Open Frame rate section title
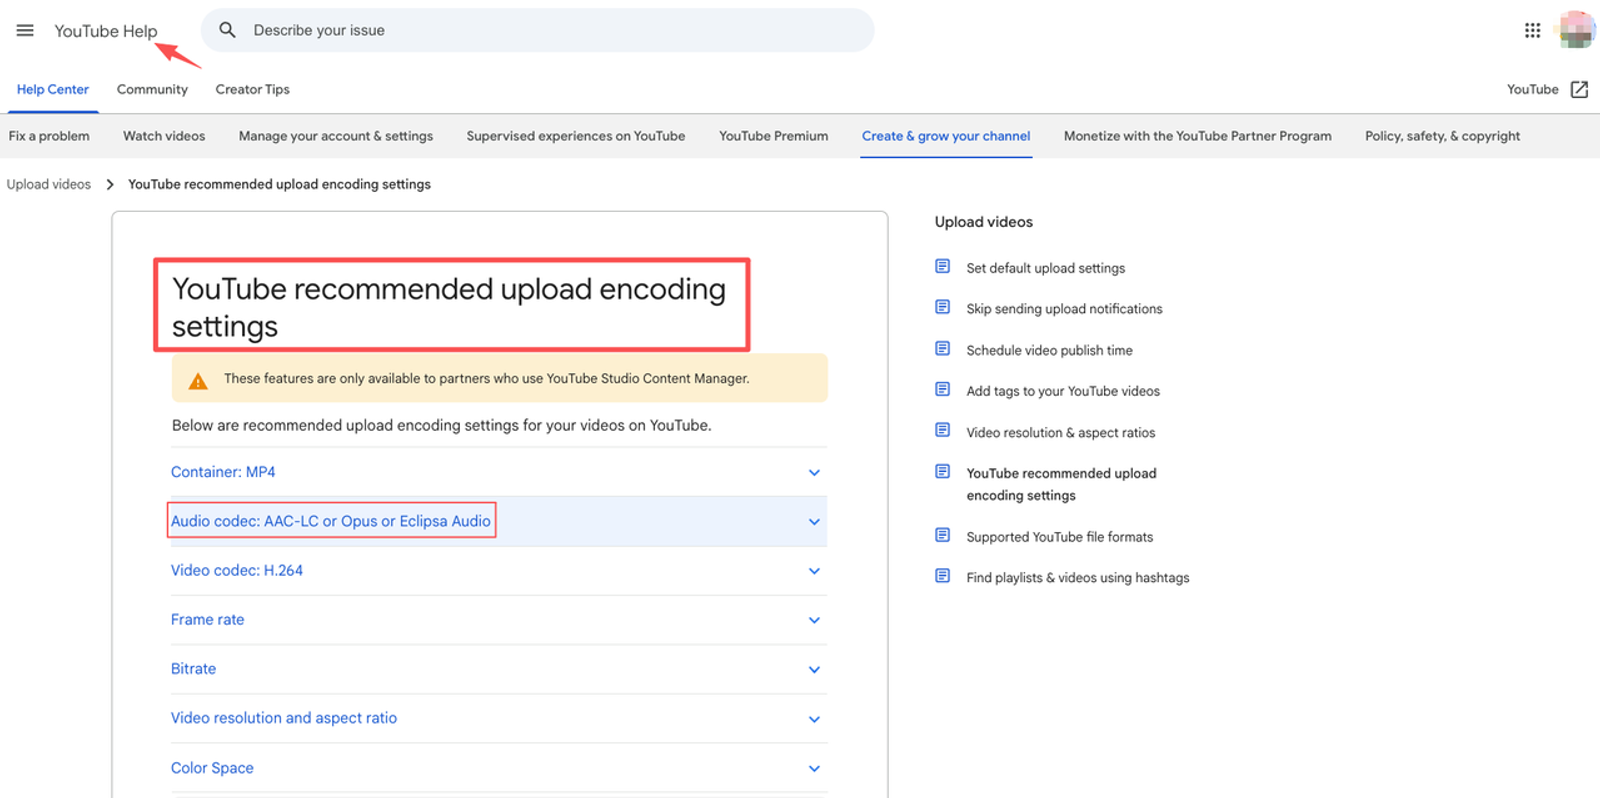The height and width of the screenshot is (798, 1600). click(x=208, y=619)
